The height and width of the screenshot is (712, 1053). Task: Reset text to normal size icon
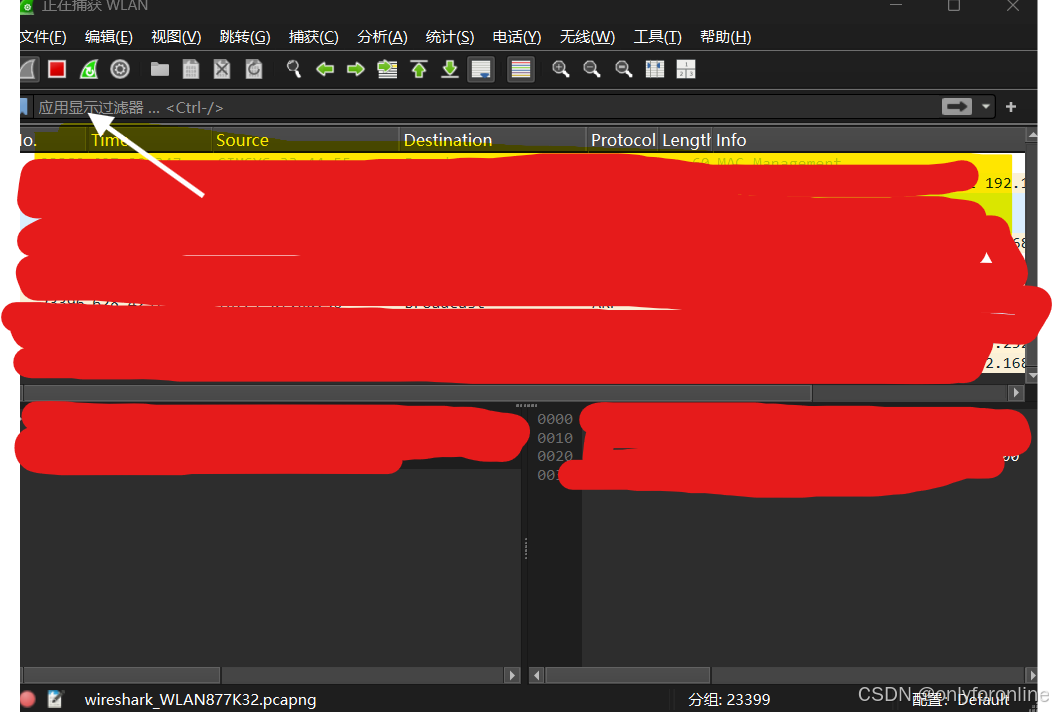pos(623,69)
